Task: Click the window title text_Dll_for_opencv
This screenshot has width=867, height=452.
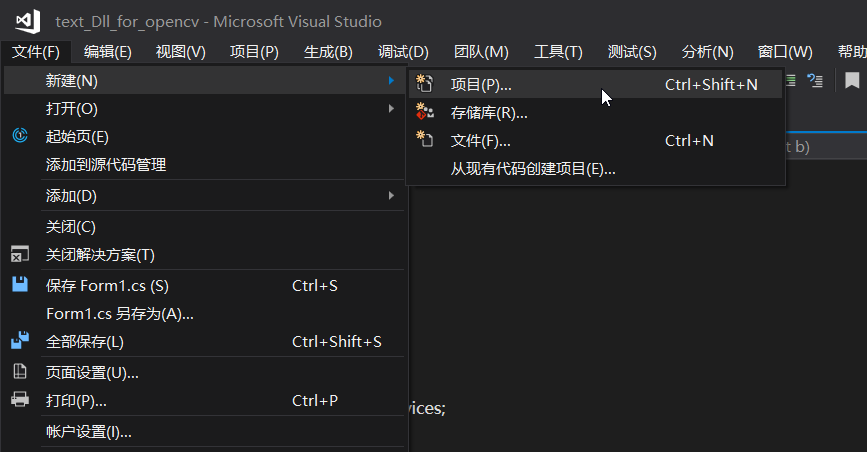Action: (x=127, y=22)
